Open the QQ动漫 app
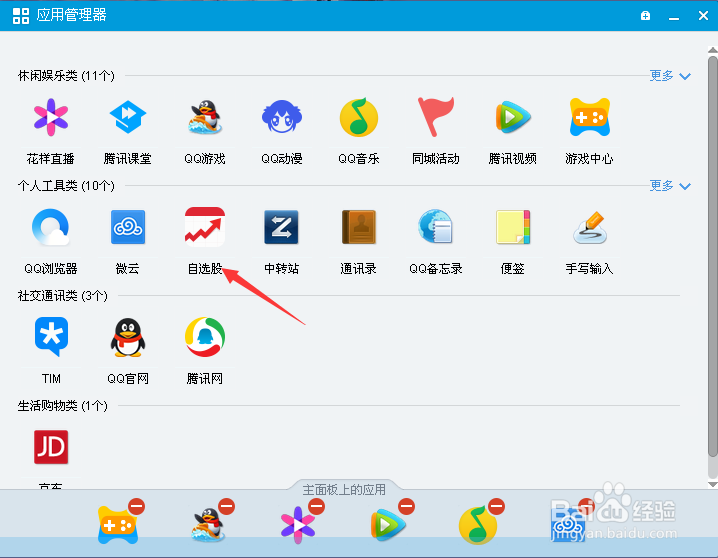 coord(282,117)
